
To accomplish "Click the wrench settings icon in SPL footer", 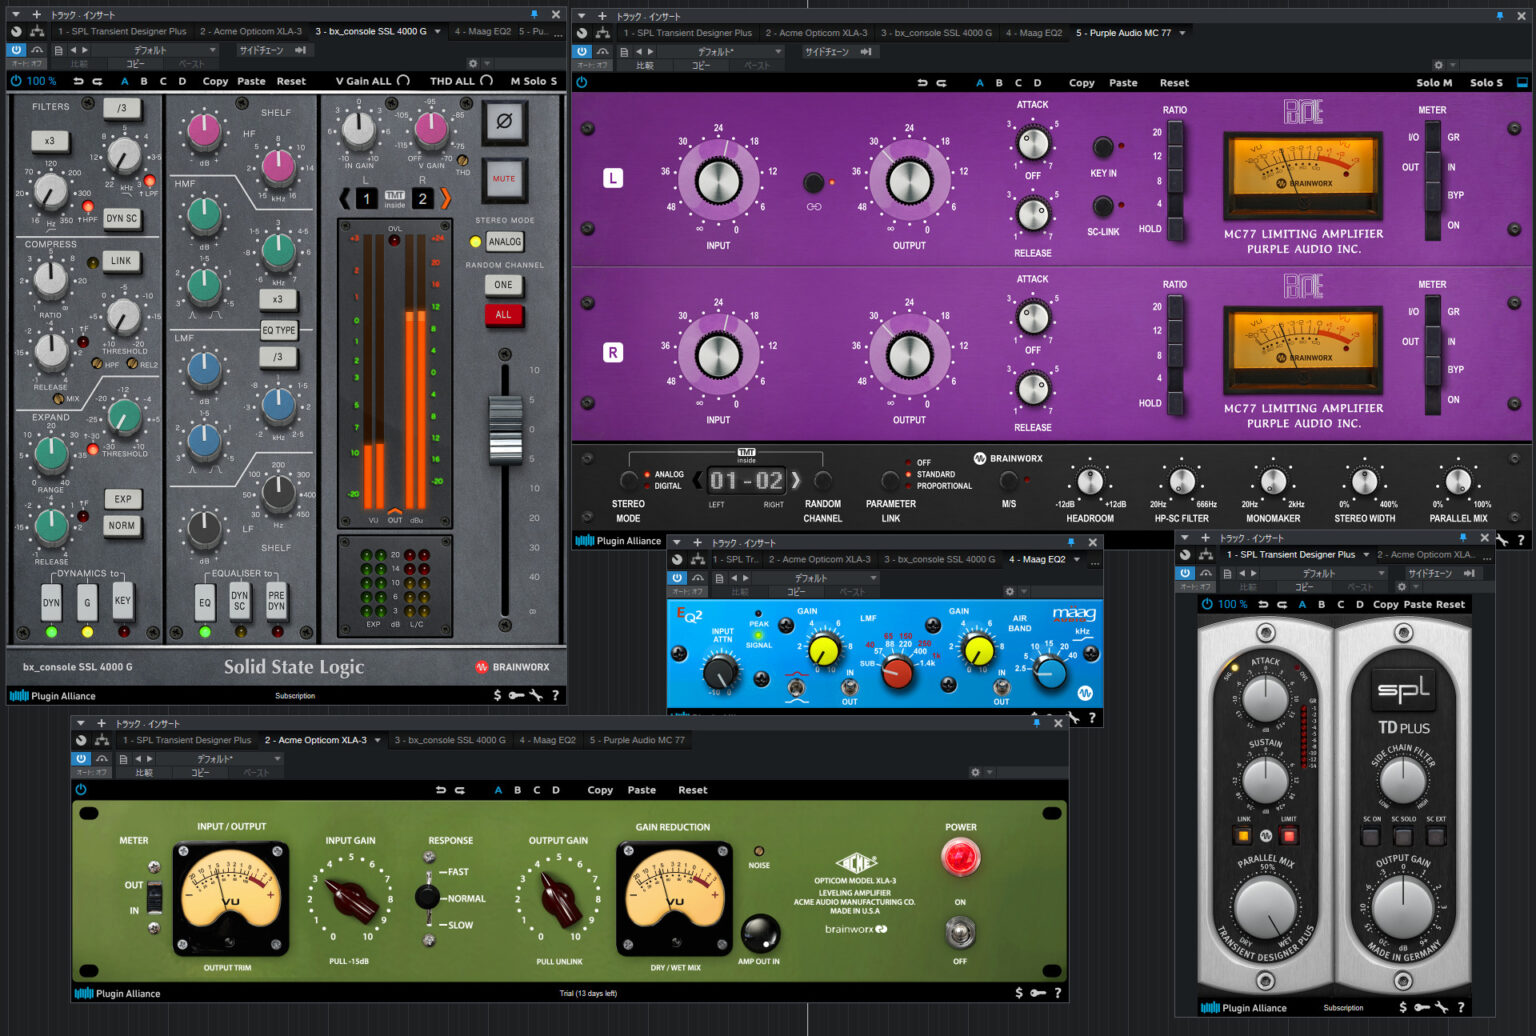I will 1441,1007.
